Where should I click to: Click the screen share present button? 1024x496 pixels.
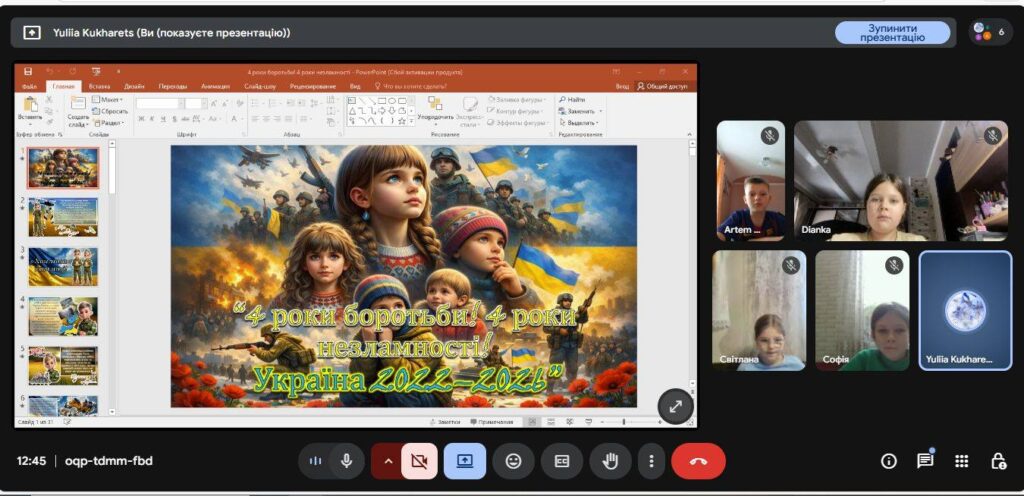[465, 461]
